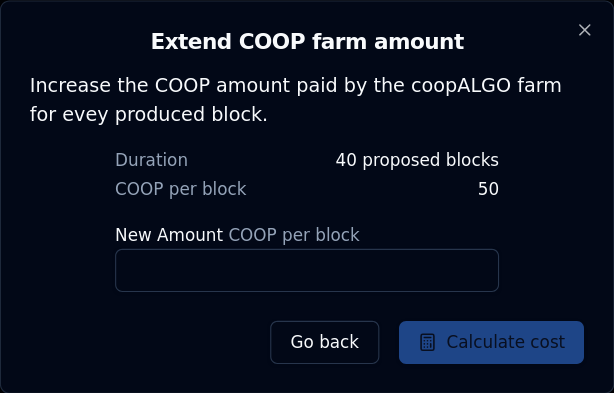Viewport: 614px width, 393px height.
Task: Click the Go back button
Action: point(324,342)
